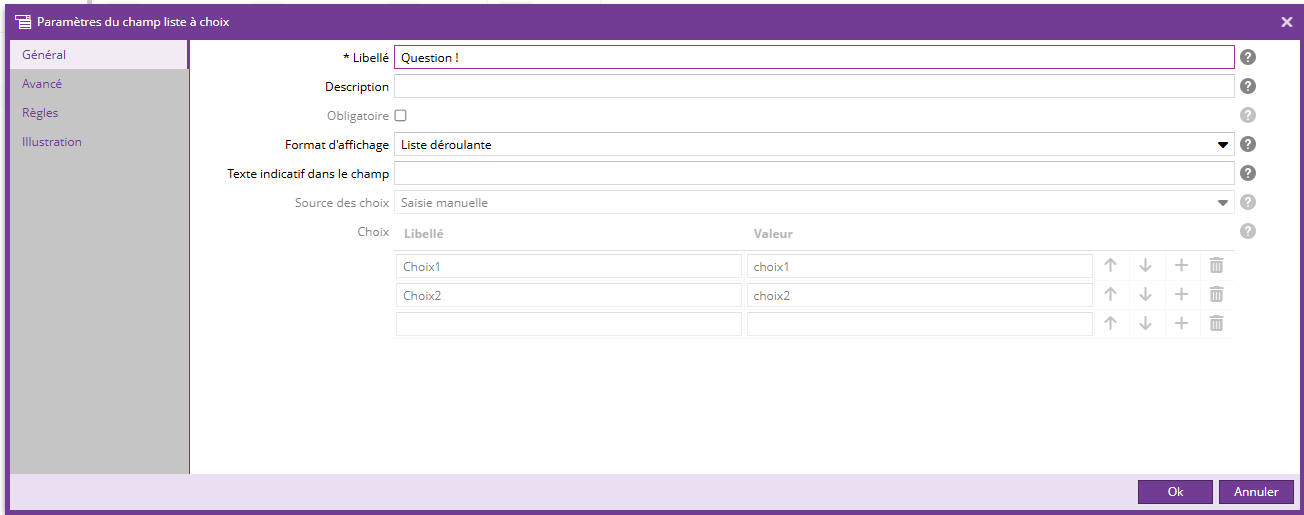
Task: Delete the Choix1 row with trash icon
Action: click(x=1216, y=266)
